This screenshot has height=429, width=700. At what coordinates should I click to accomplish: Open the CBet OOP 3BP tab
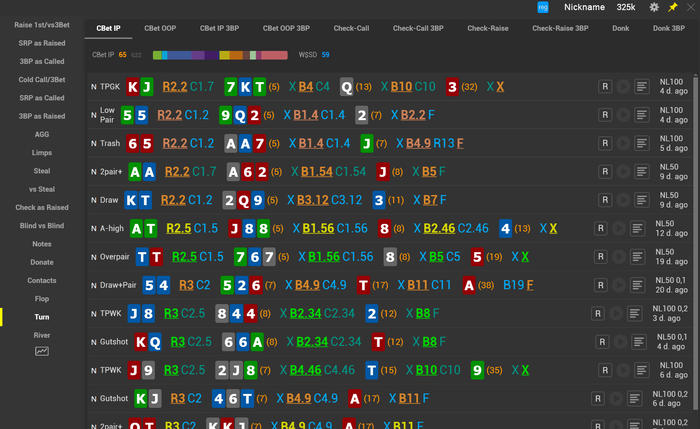tap(286, 28)
